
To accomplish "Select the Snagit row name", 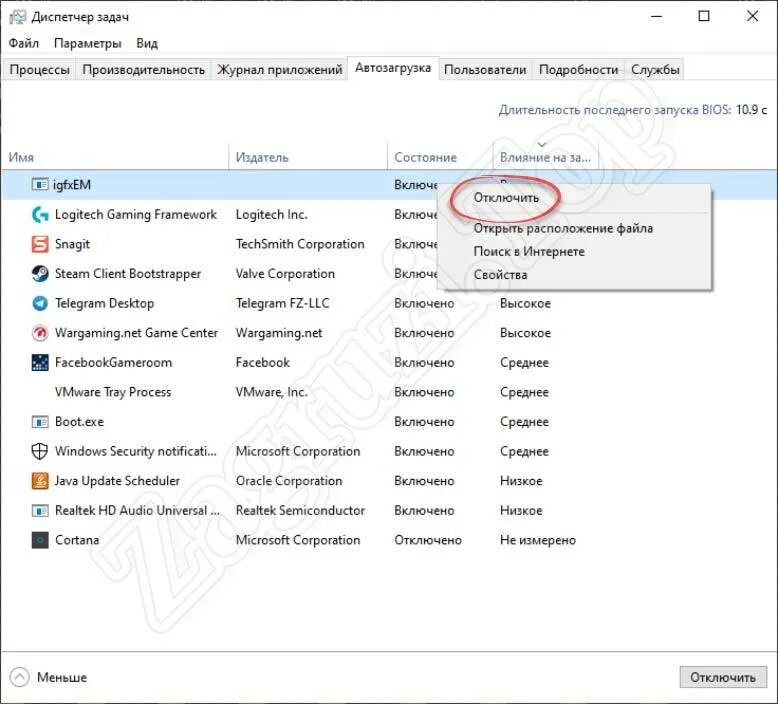I will tap(72, 244).
